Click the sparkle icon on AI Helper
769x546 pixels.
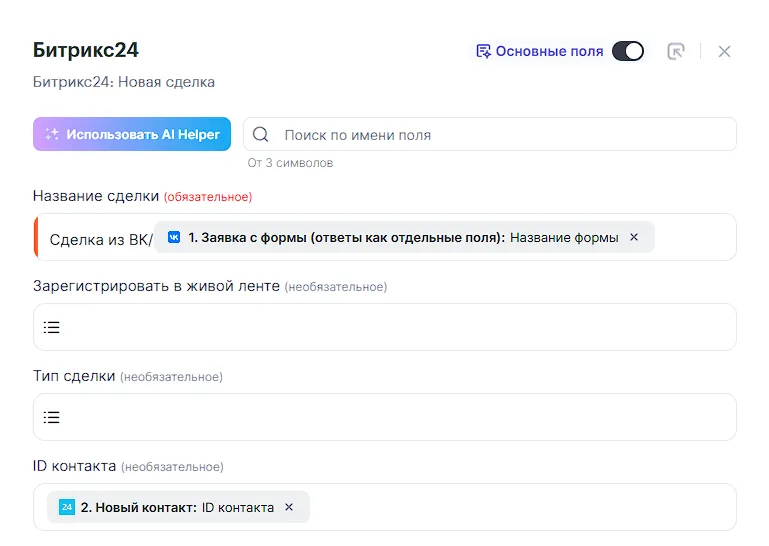[52, 134]
